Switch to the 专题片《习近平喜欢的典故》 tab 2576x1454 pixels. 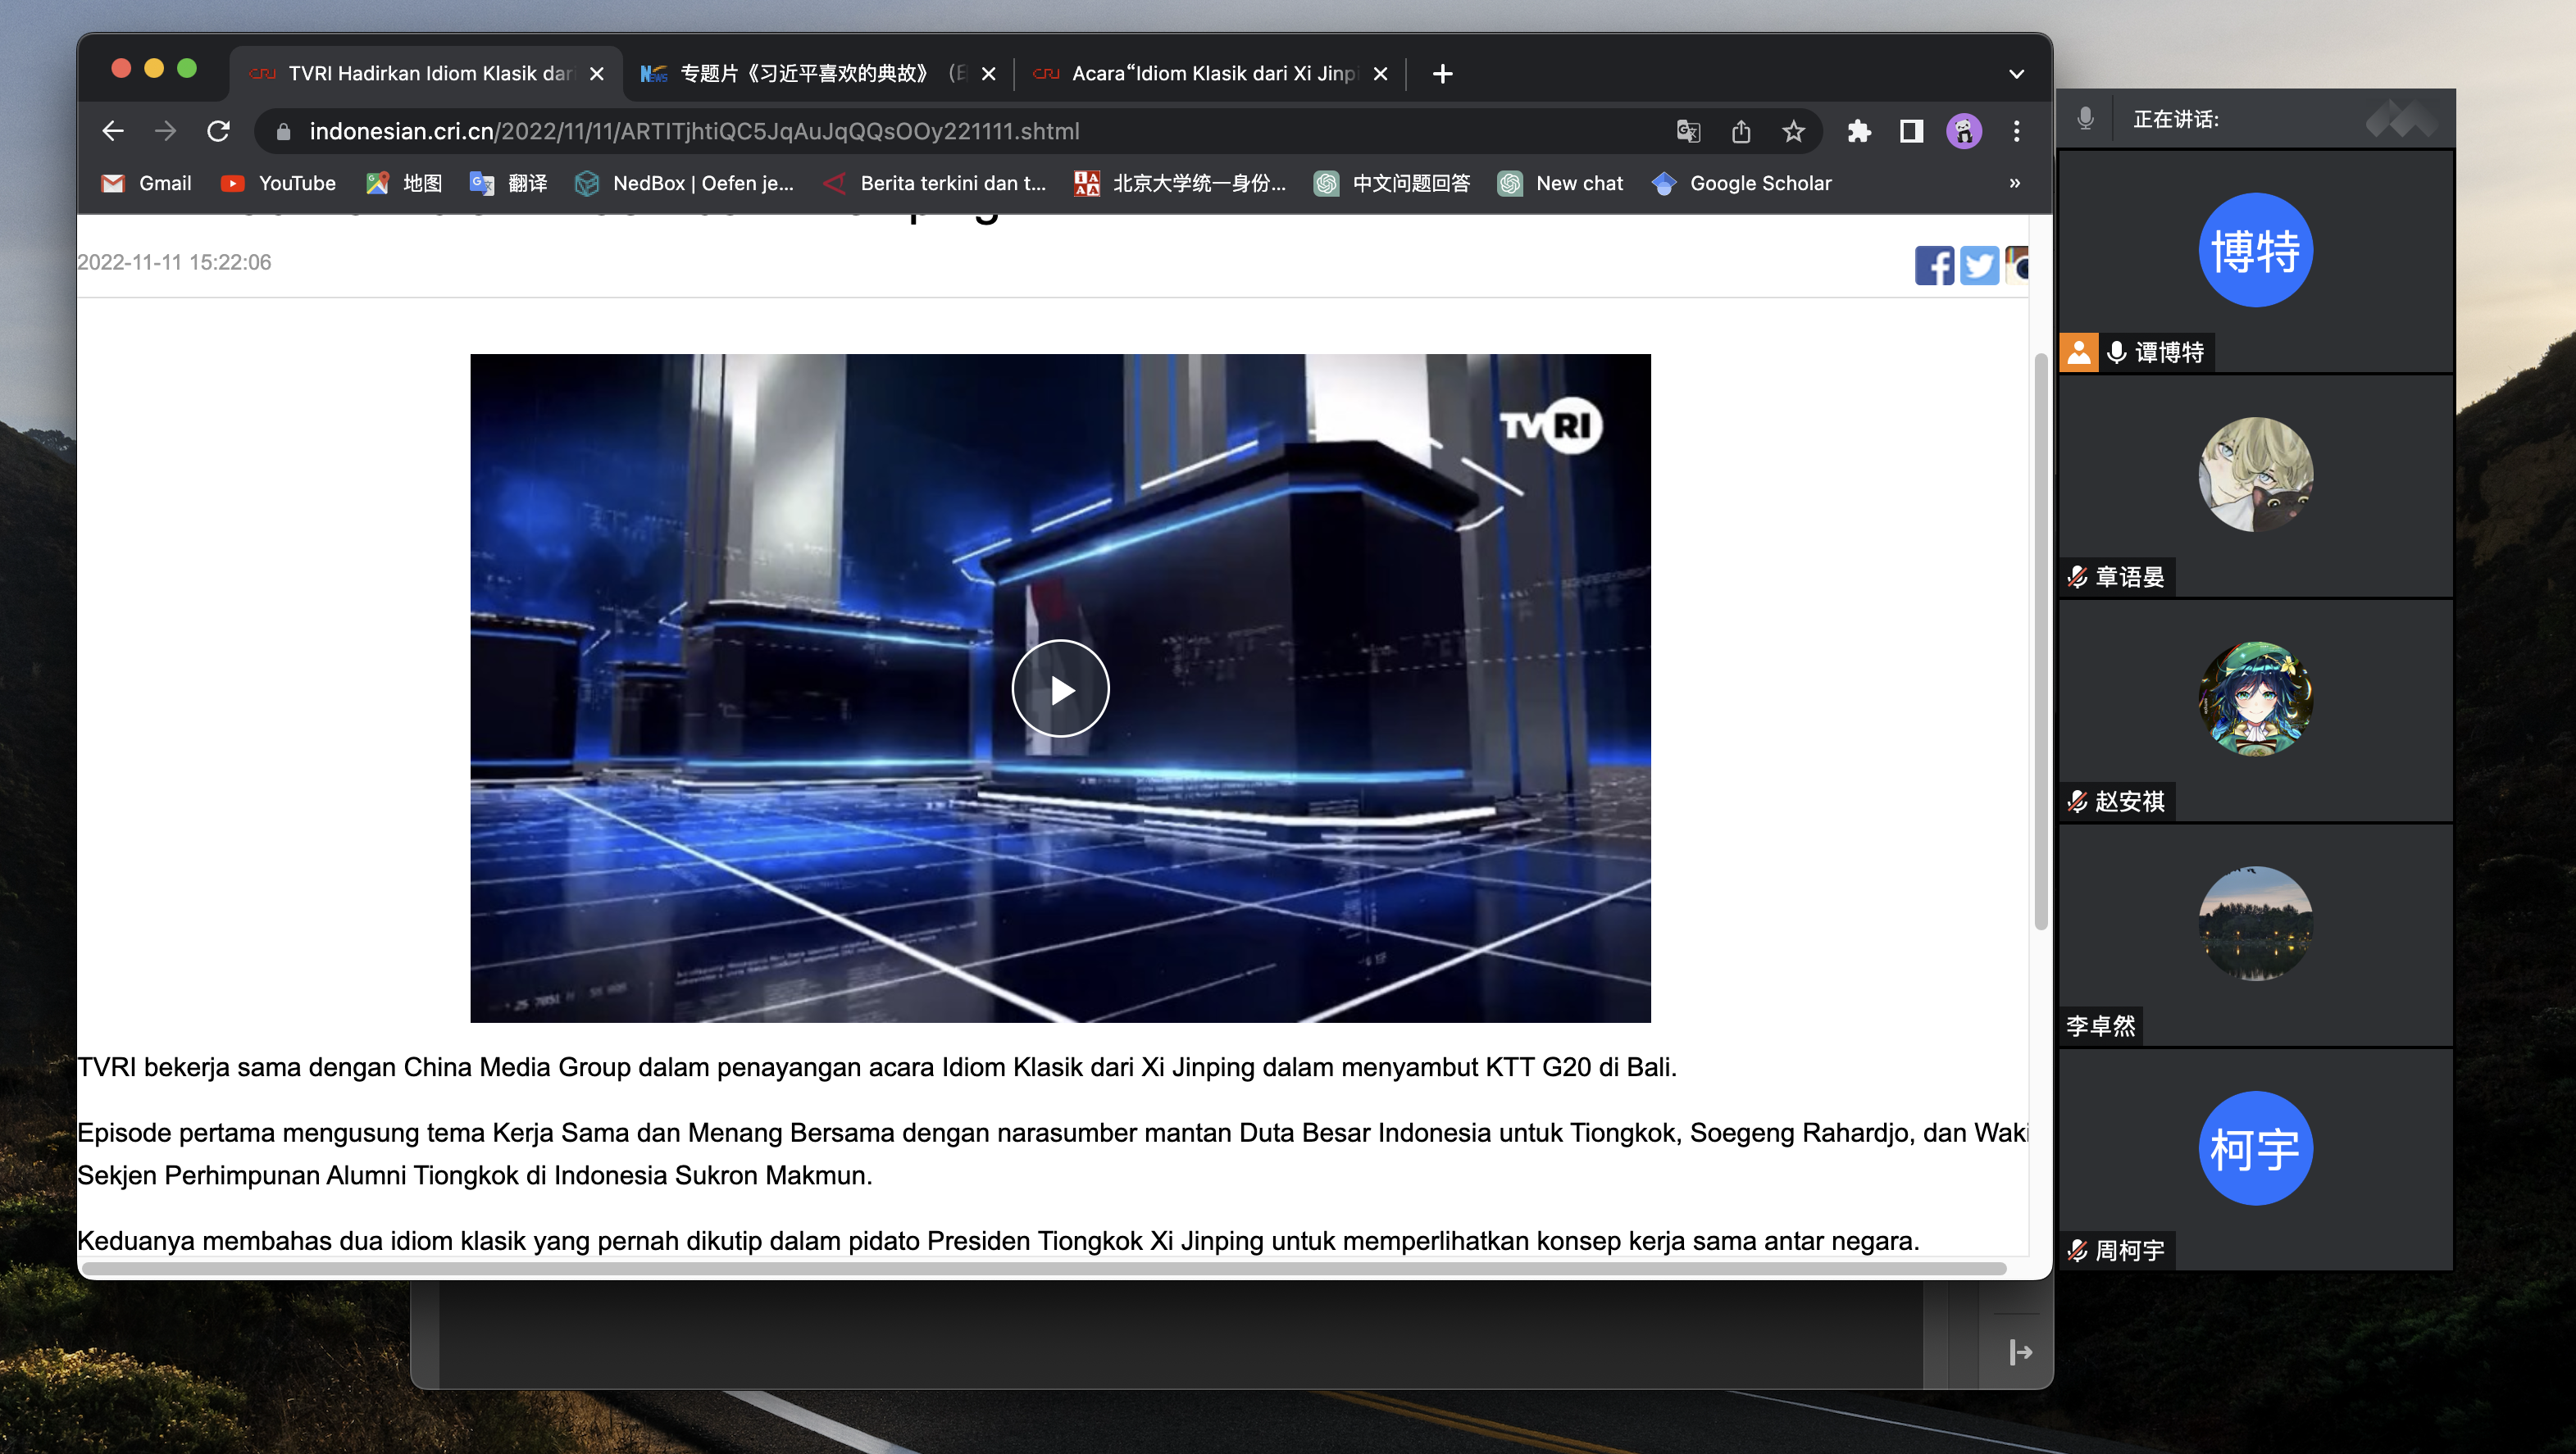pyautogui.click(x=806, y=74)
